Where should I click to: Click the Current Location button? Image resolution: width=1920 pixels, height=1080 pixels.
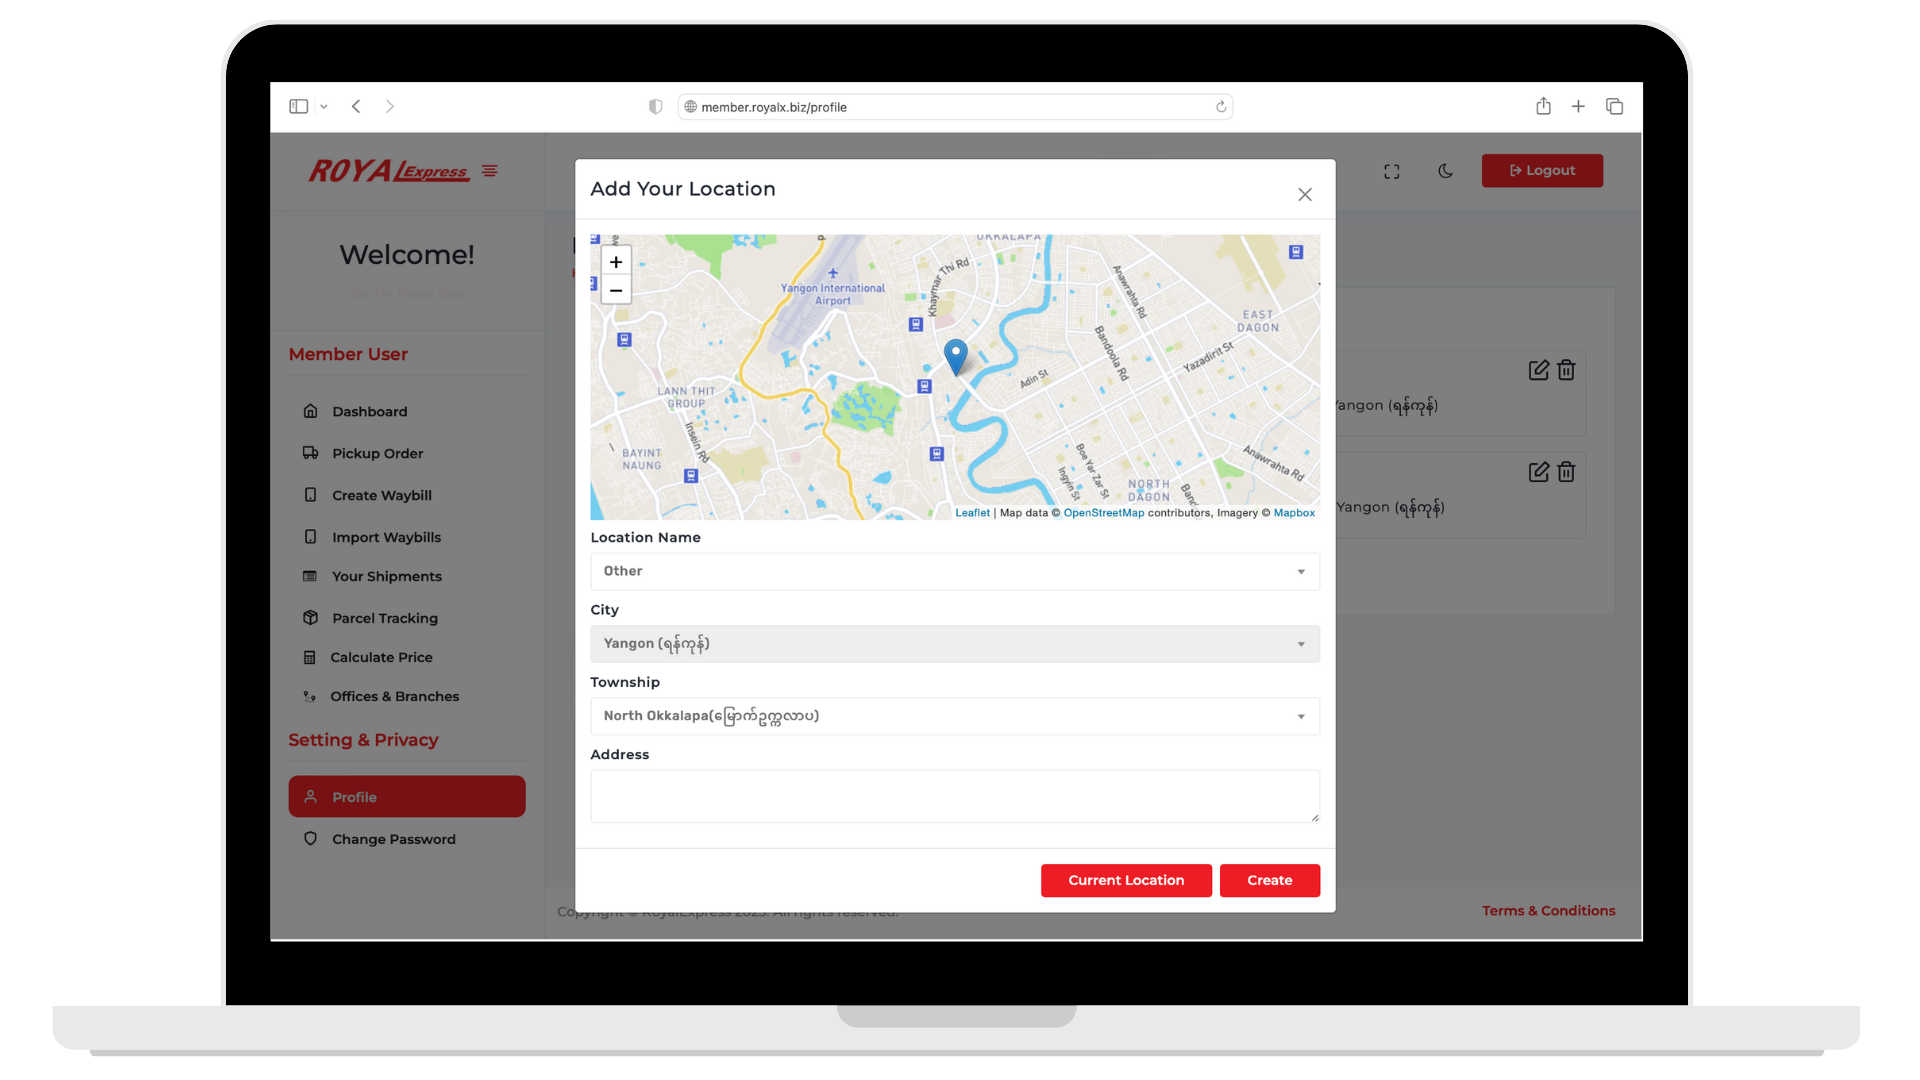point(1126,880)
